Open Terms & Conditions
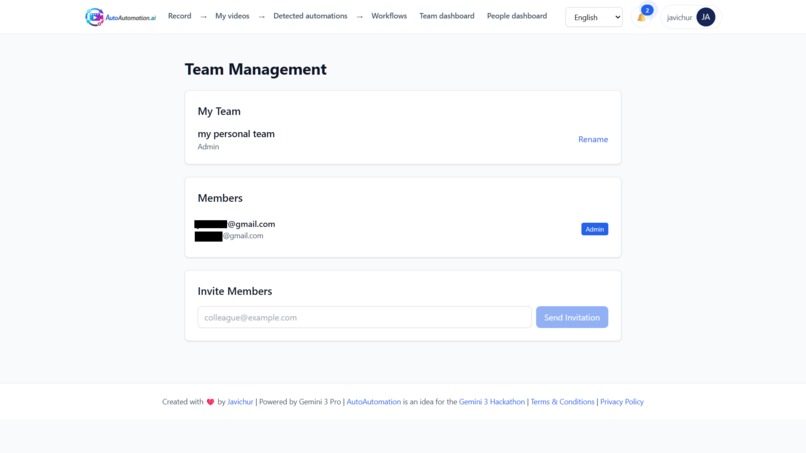The height and width of the screenshot is (453, 806). [x=562, y=402]
